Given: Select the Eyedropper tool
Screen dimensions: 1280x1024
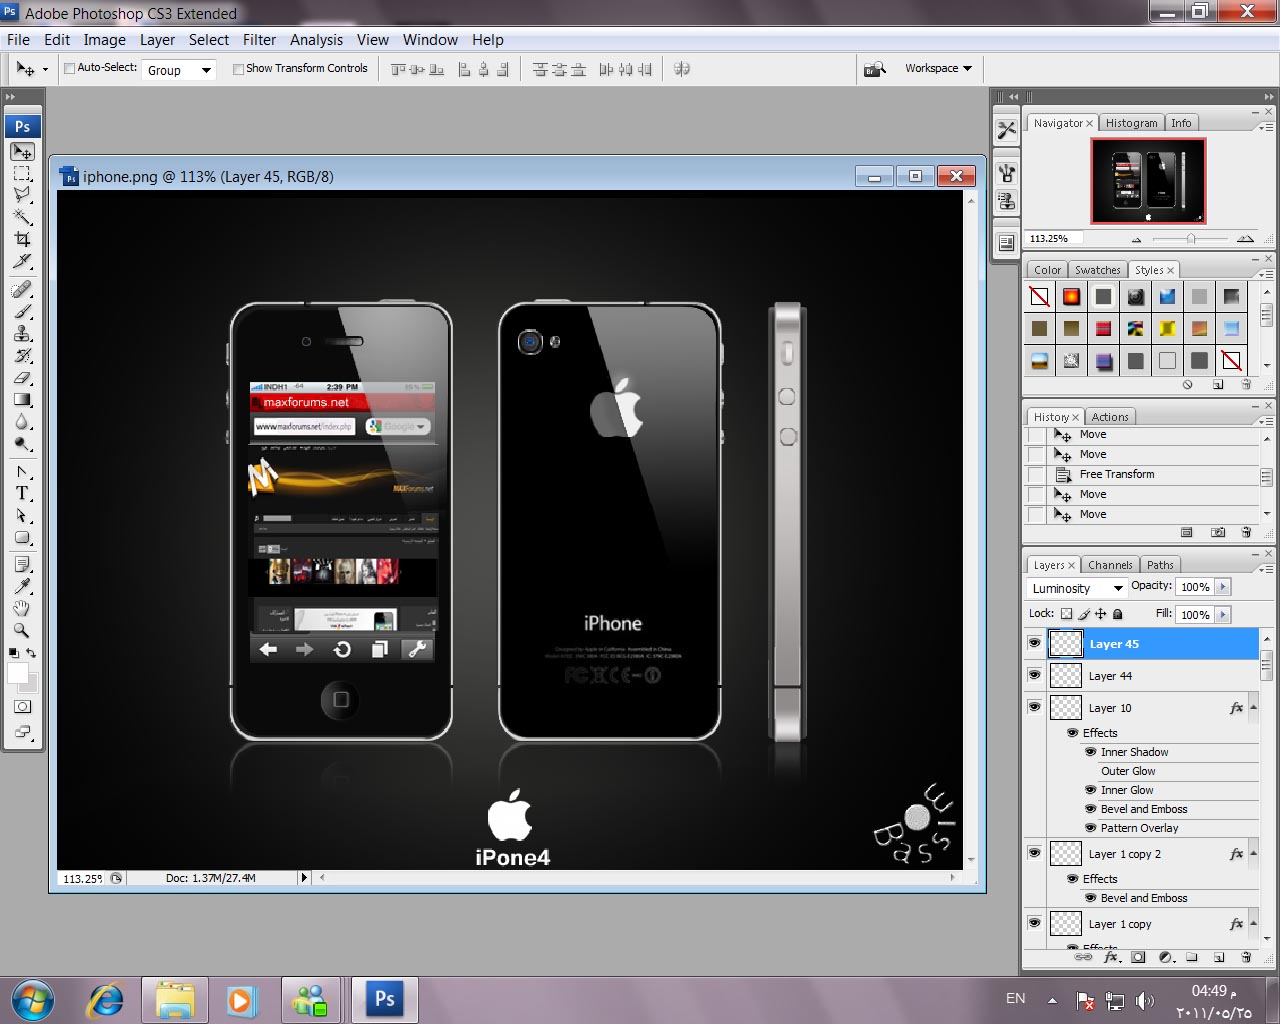Looking at the screenshot, I should [22, 587].
